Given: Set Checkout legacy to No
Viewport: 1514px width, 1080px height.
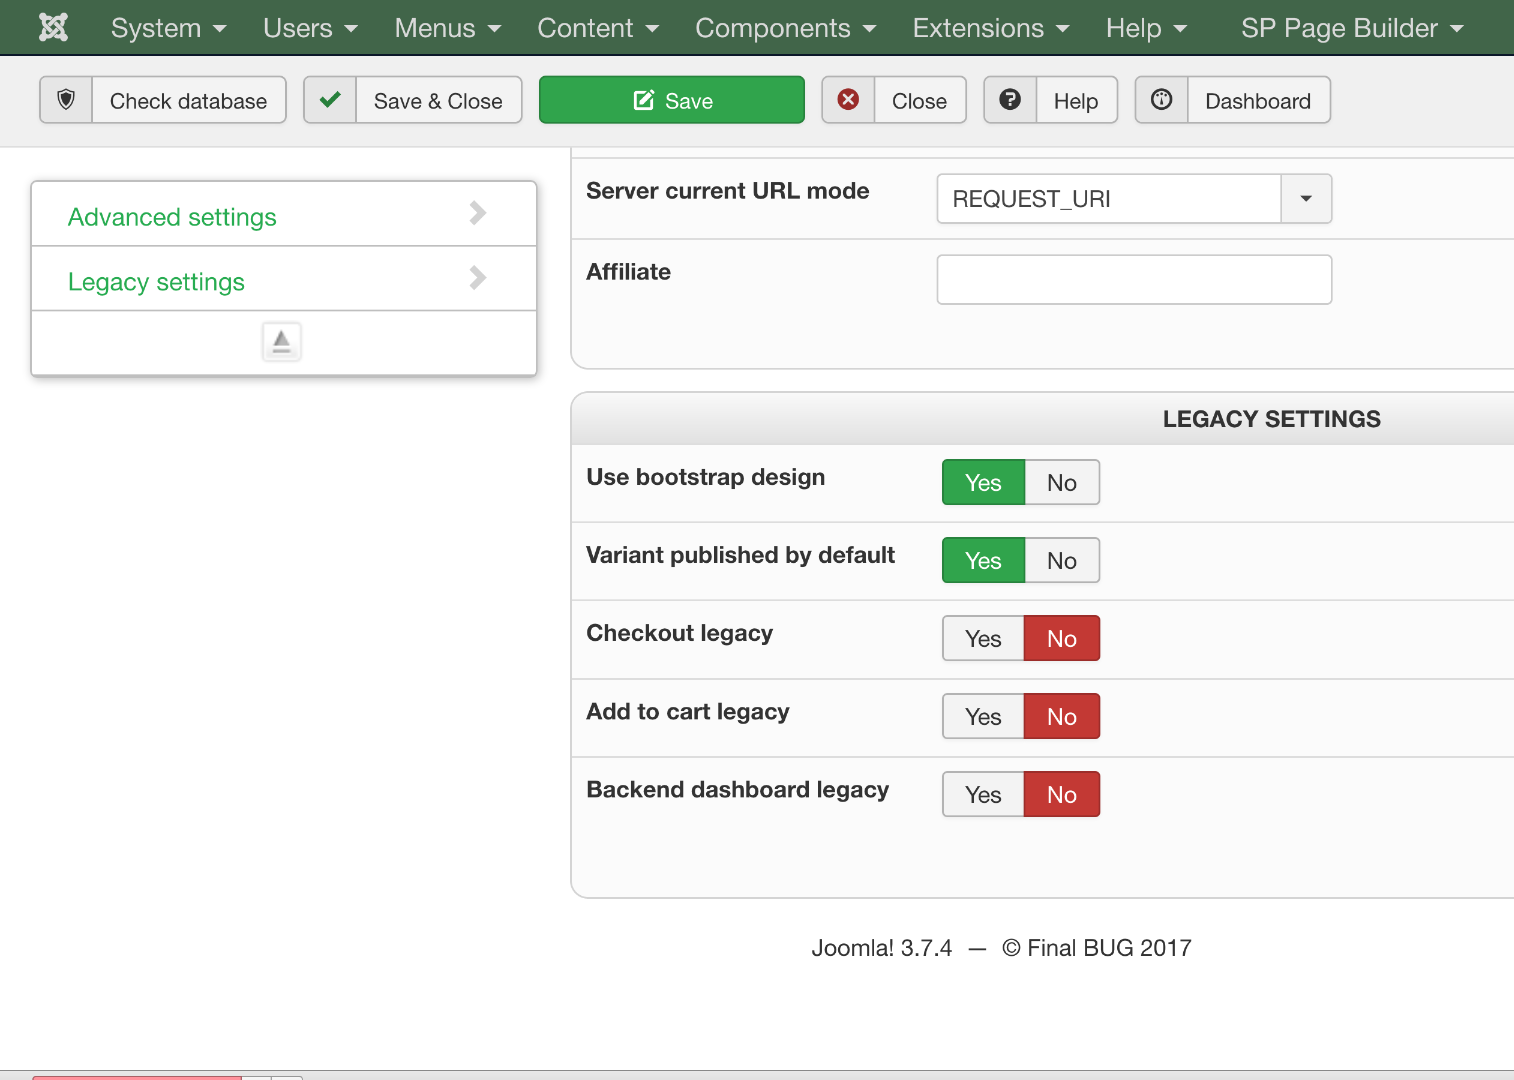Looking at the screenshot, I should (1062, 639).
